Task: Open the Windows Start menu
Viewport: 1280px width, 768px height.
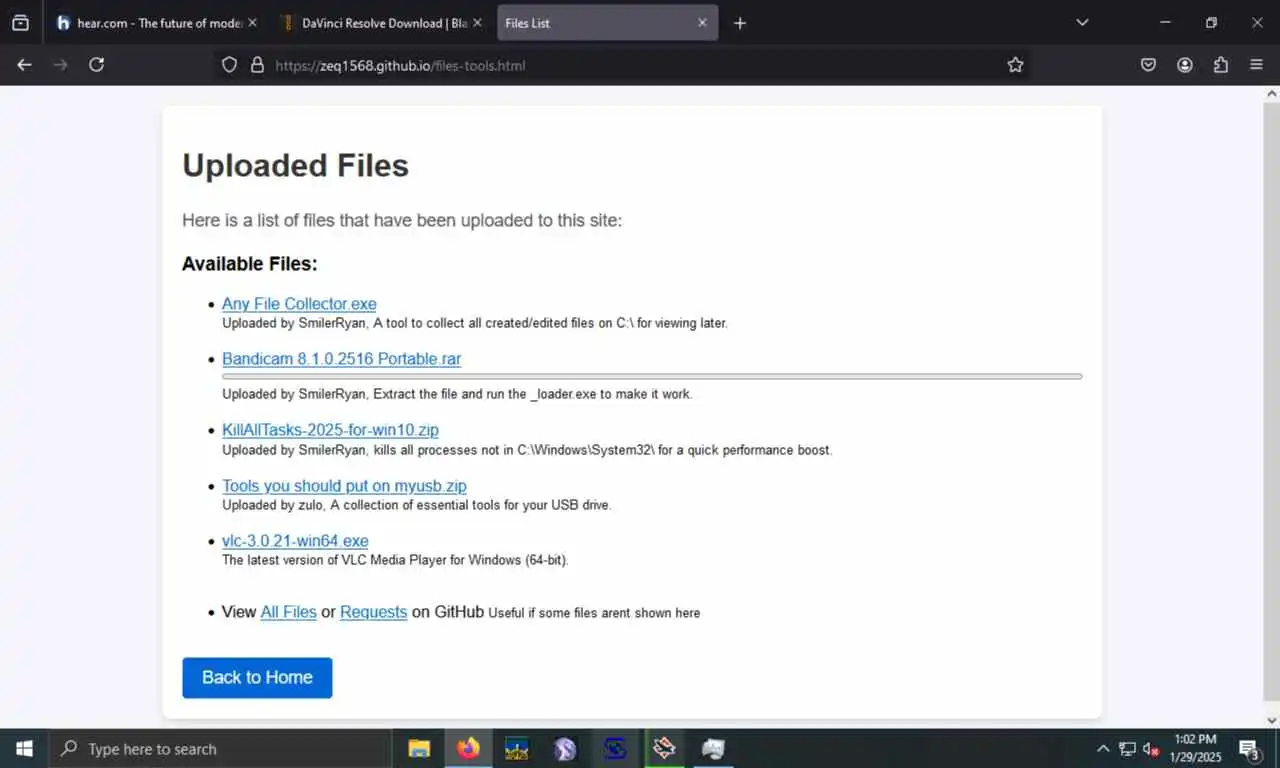Action: 24,748
